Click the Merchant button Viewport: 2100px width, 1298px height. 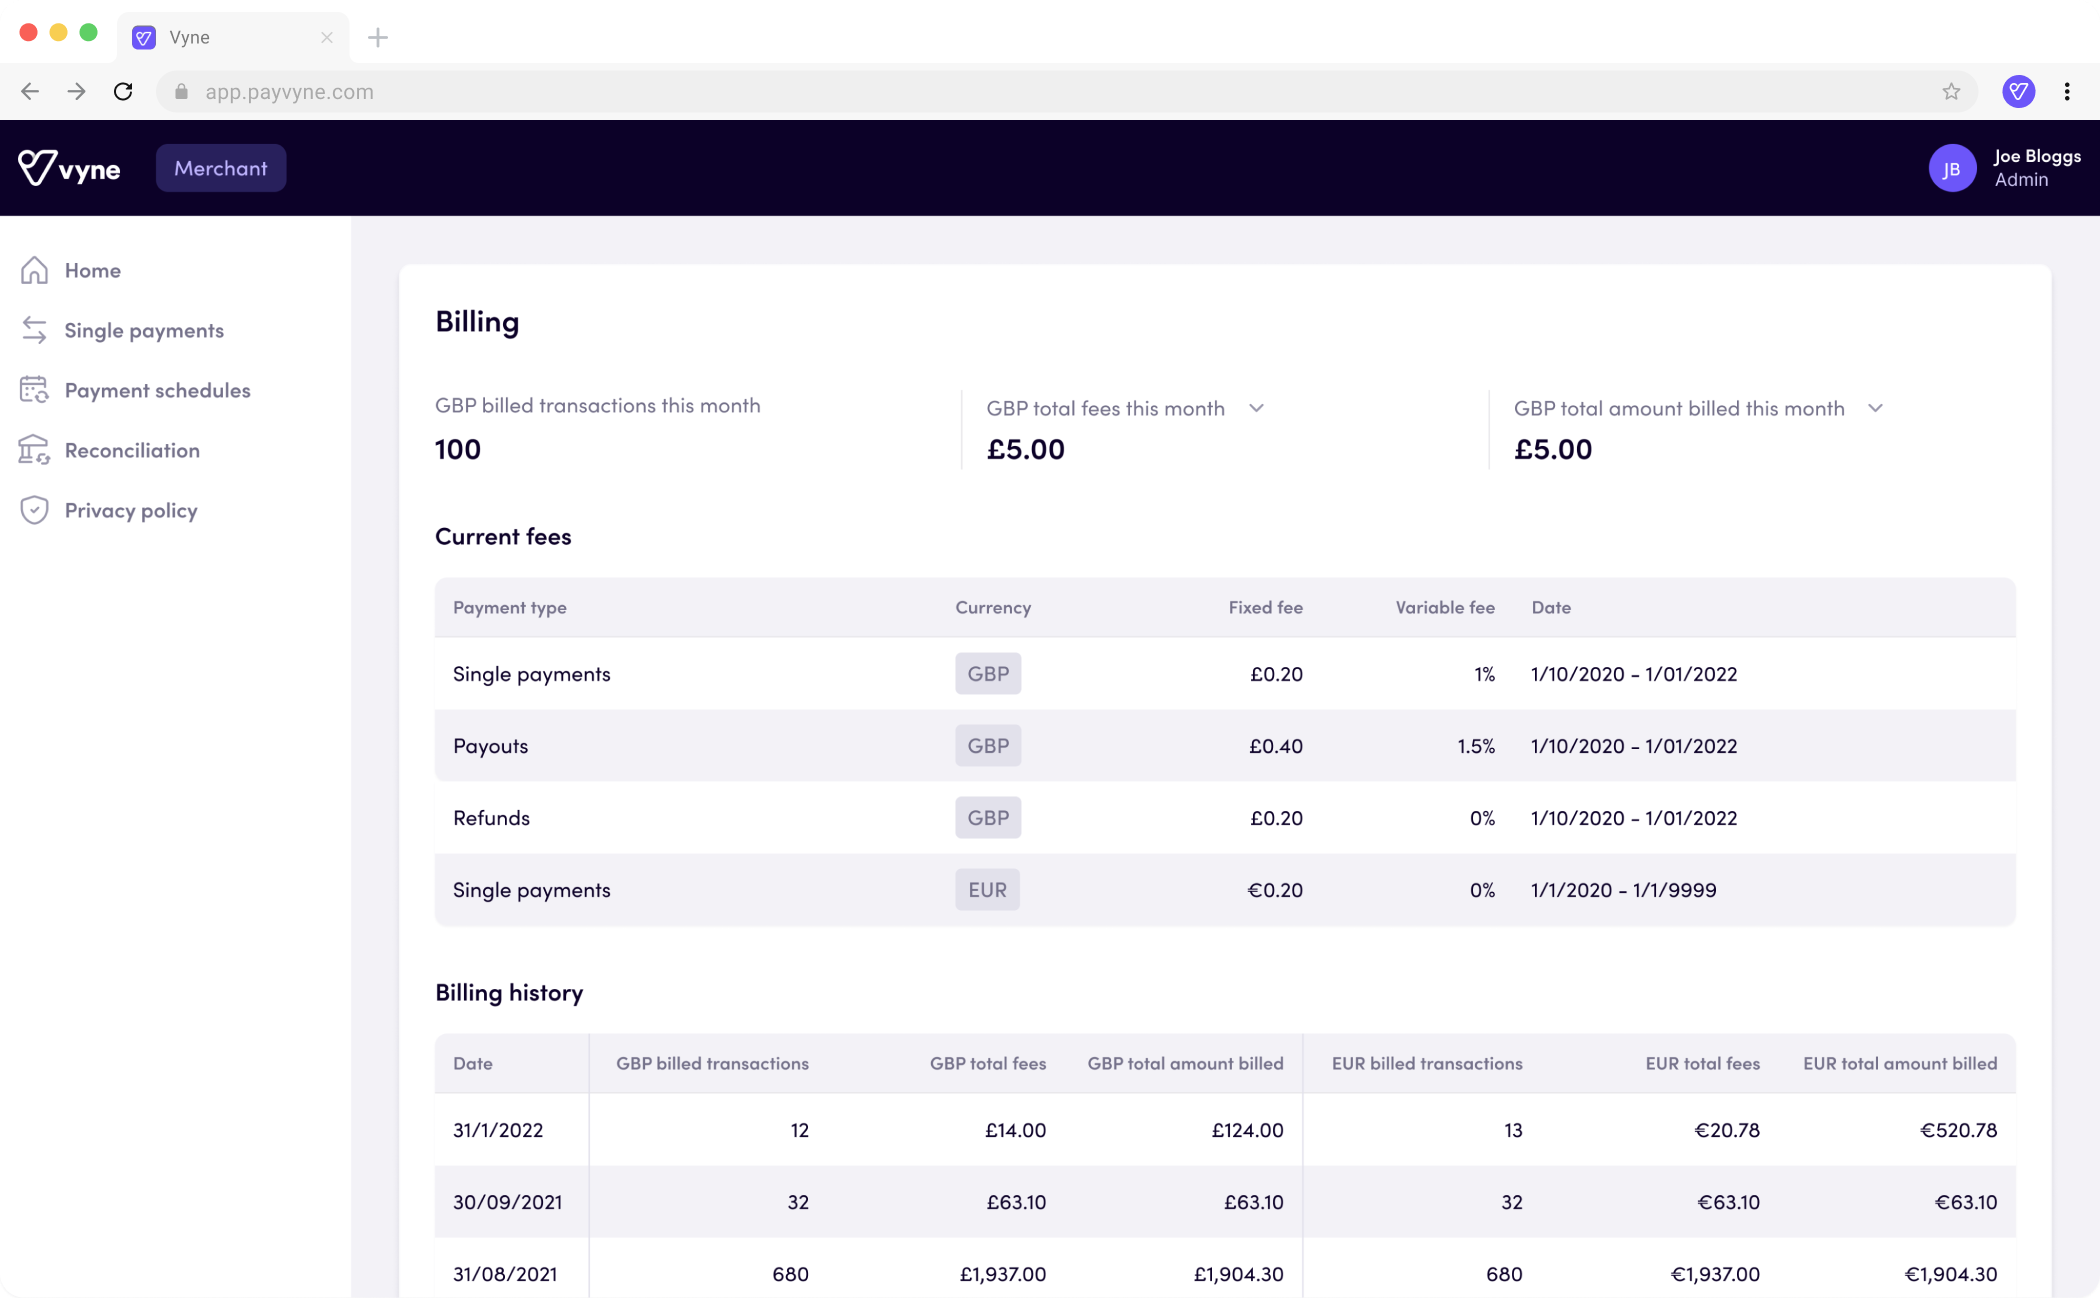pyautogui.click(x=221, y=168)
